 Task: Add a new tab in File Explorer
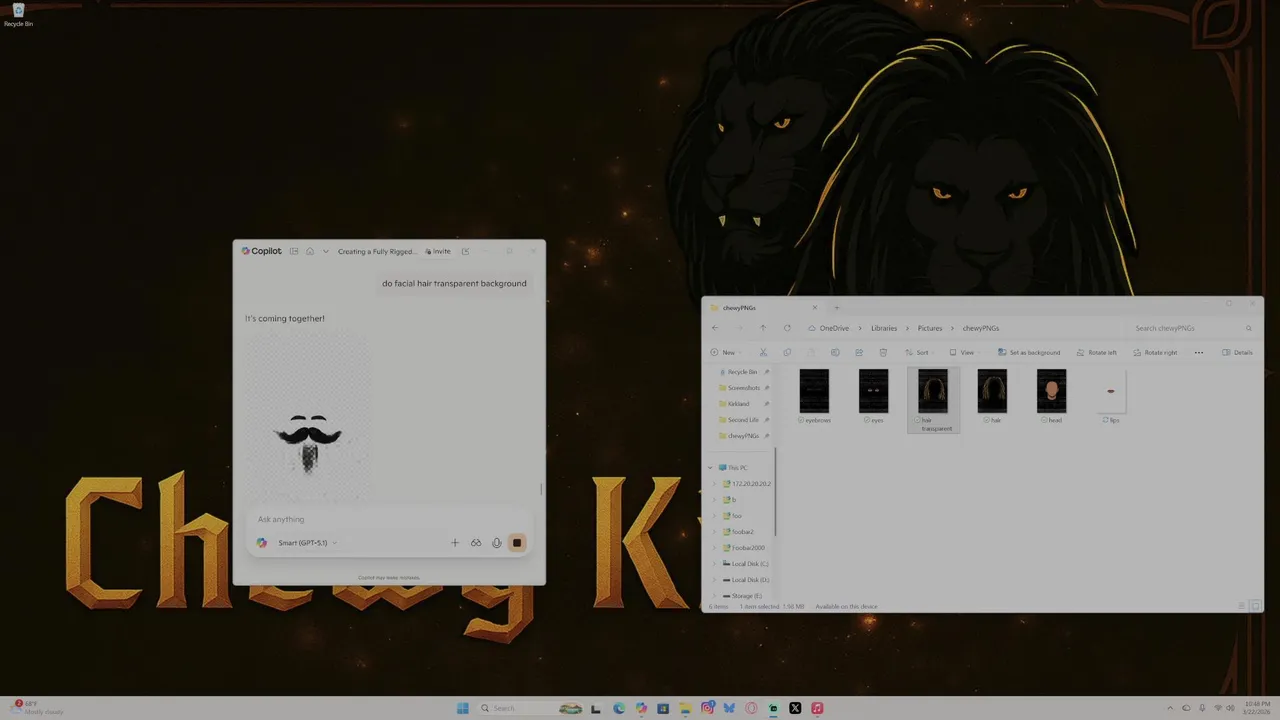click(836, 308)
